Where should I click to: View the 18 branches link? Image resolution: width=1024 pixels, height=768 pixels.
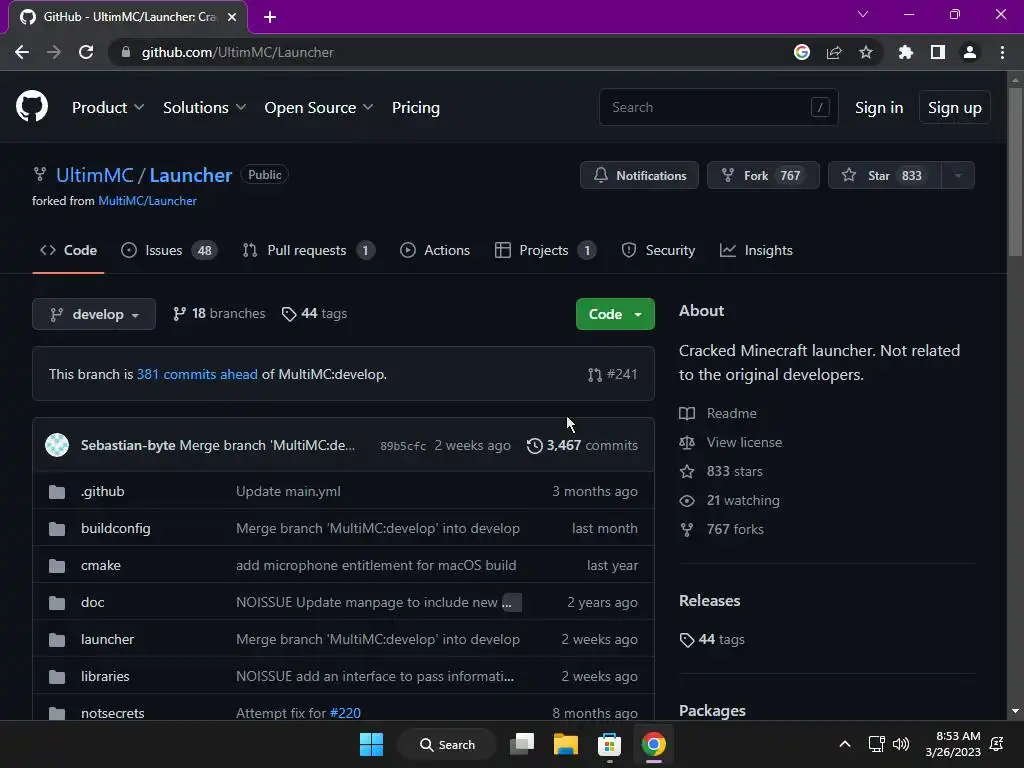[x=219, y=313]
